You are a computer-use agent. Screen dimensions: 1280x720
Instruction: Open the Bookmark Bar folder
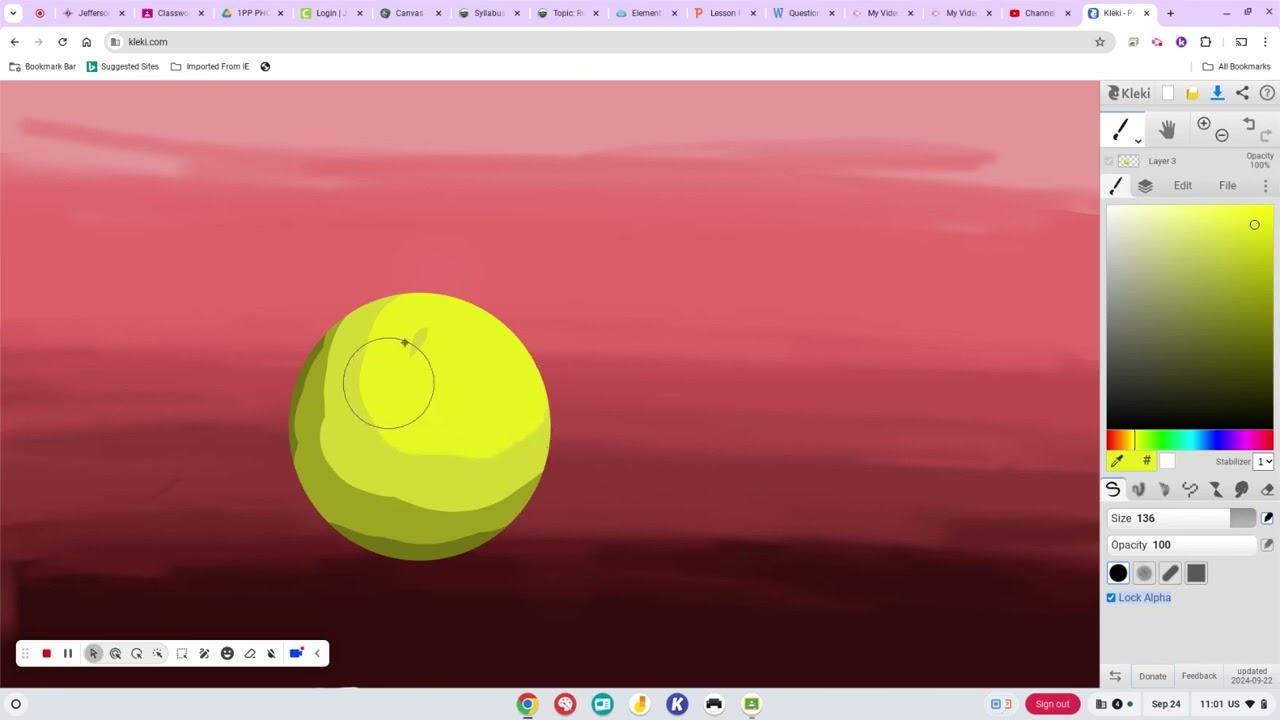click(x=42, y=66)
